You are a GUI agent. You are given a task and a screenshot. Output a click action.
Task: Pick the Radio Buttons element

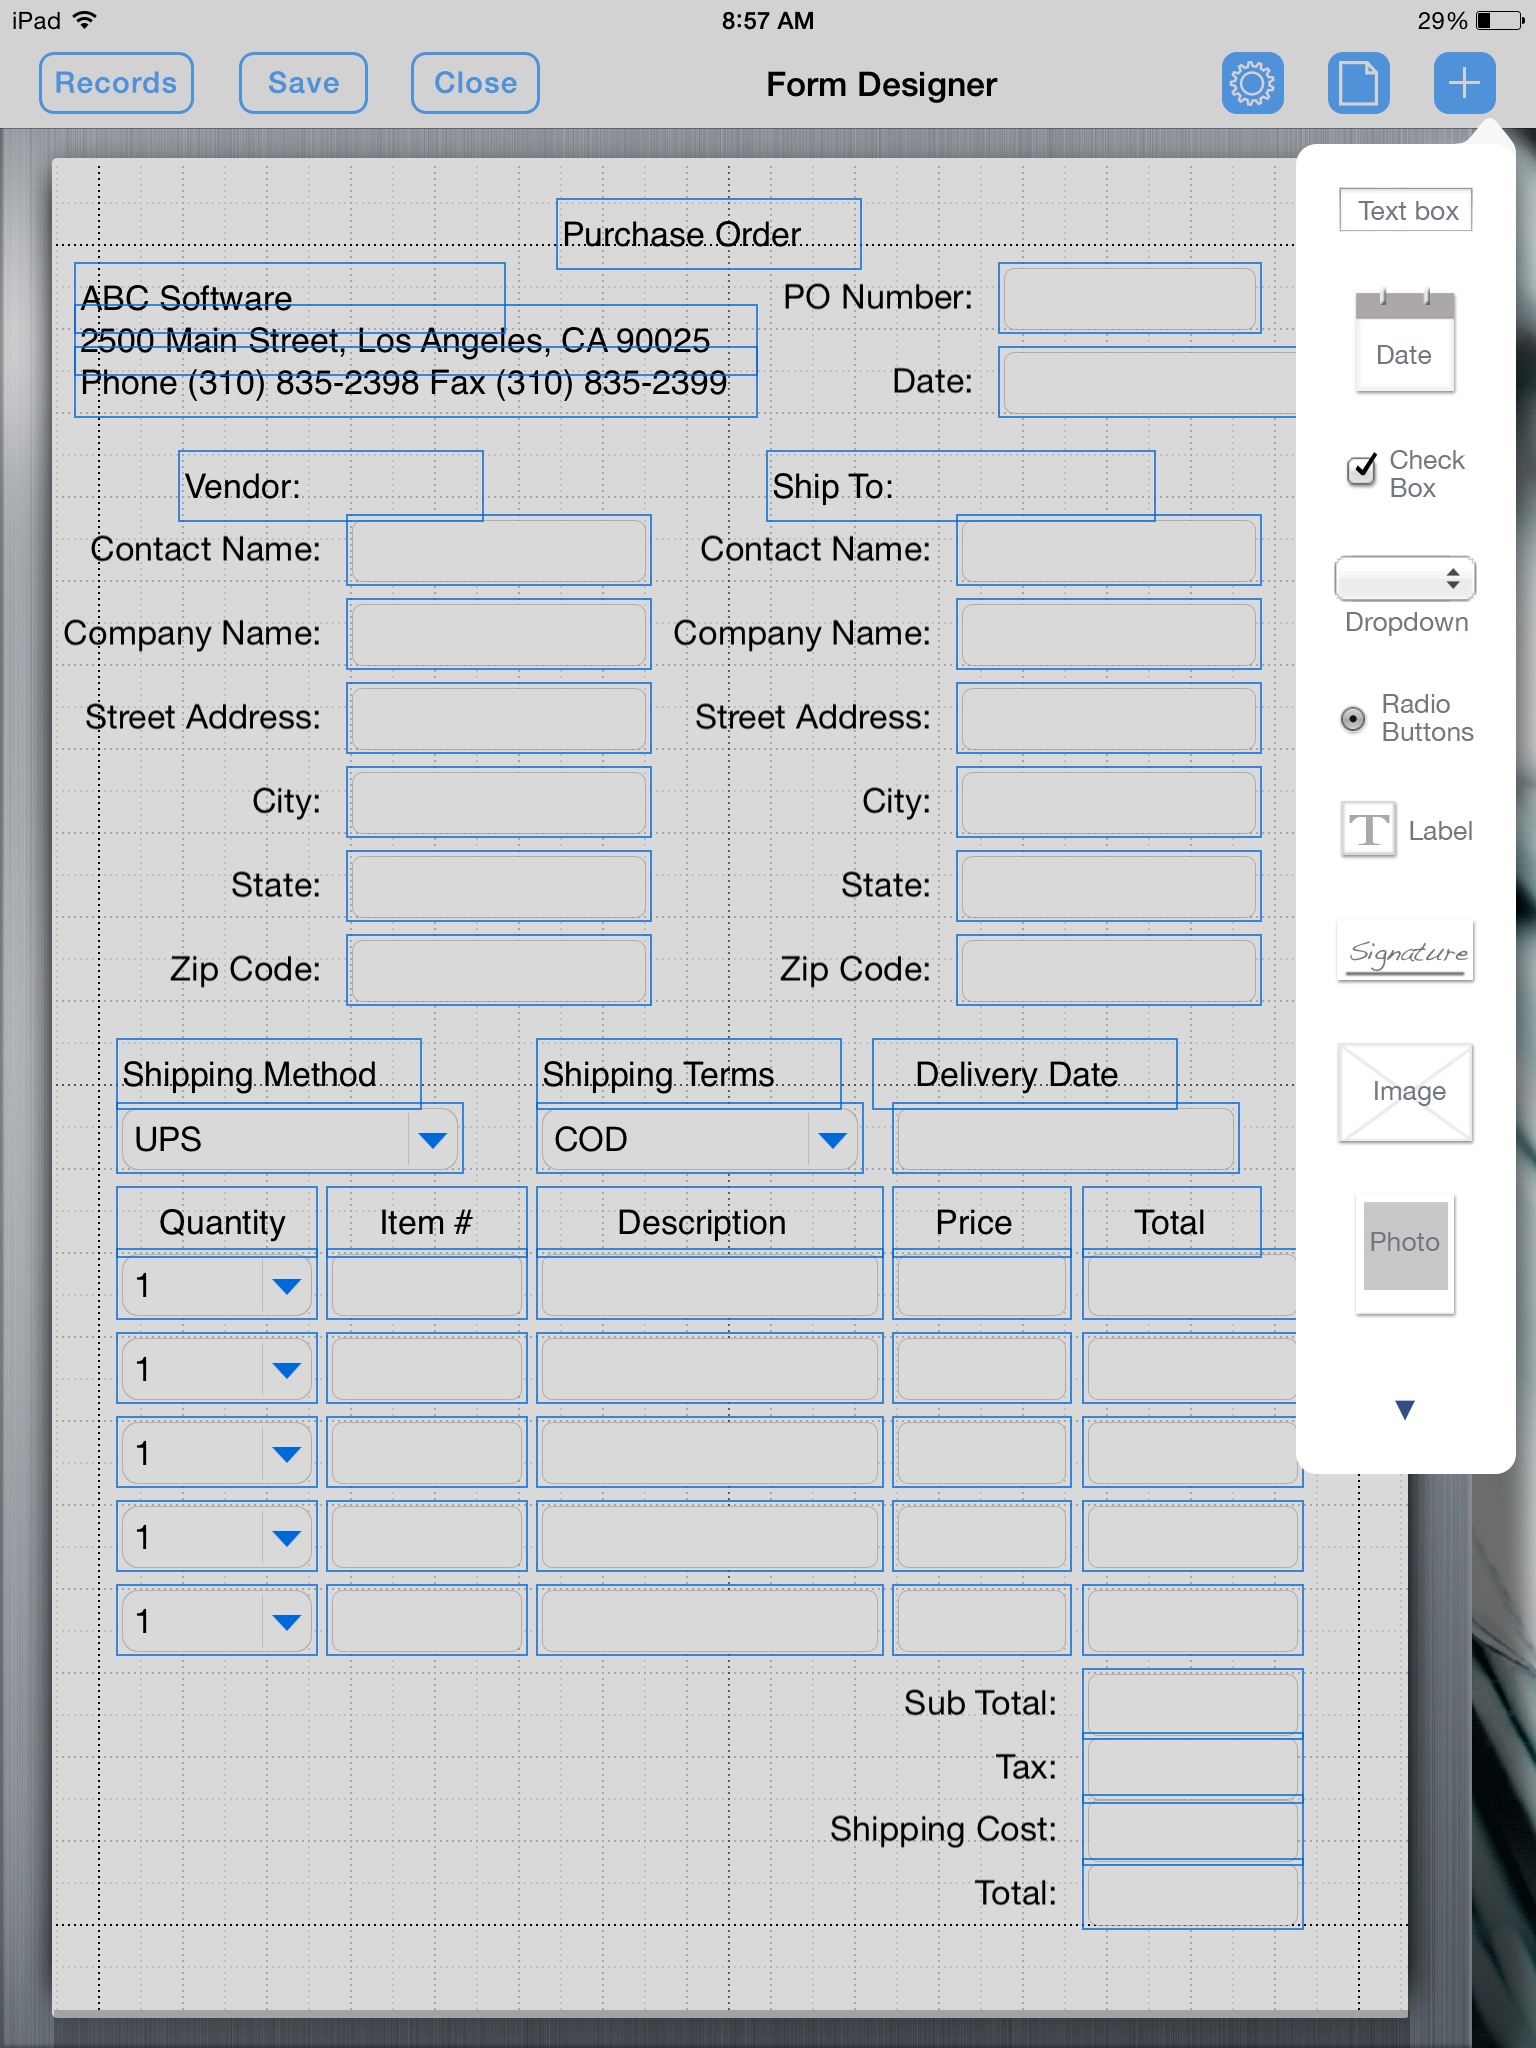(x=1406, y=718)
